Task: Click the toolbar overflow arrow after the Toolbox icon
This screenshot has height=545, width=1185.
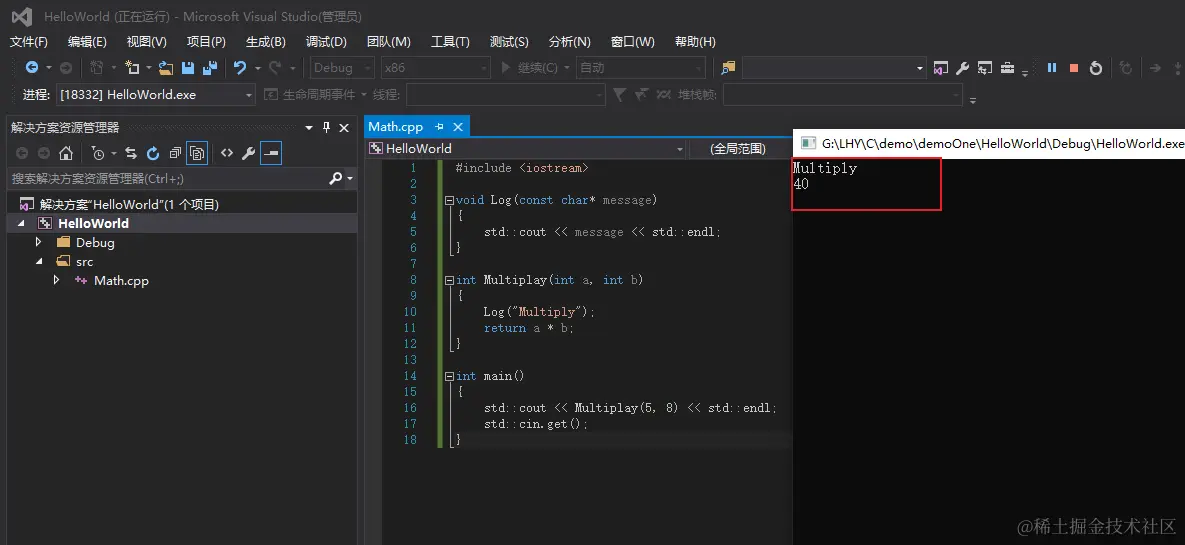Action: tap(1026, 71)
